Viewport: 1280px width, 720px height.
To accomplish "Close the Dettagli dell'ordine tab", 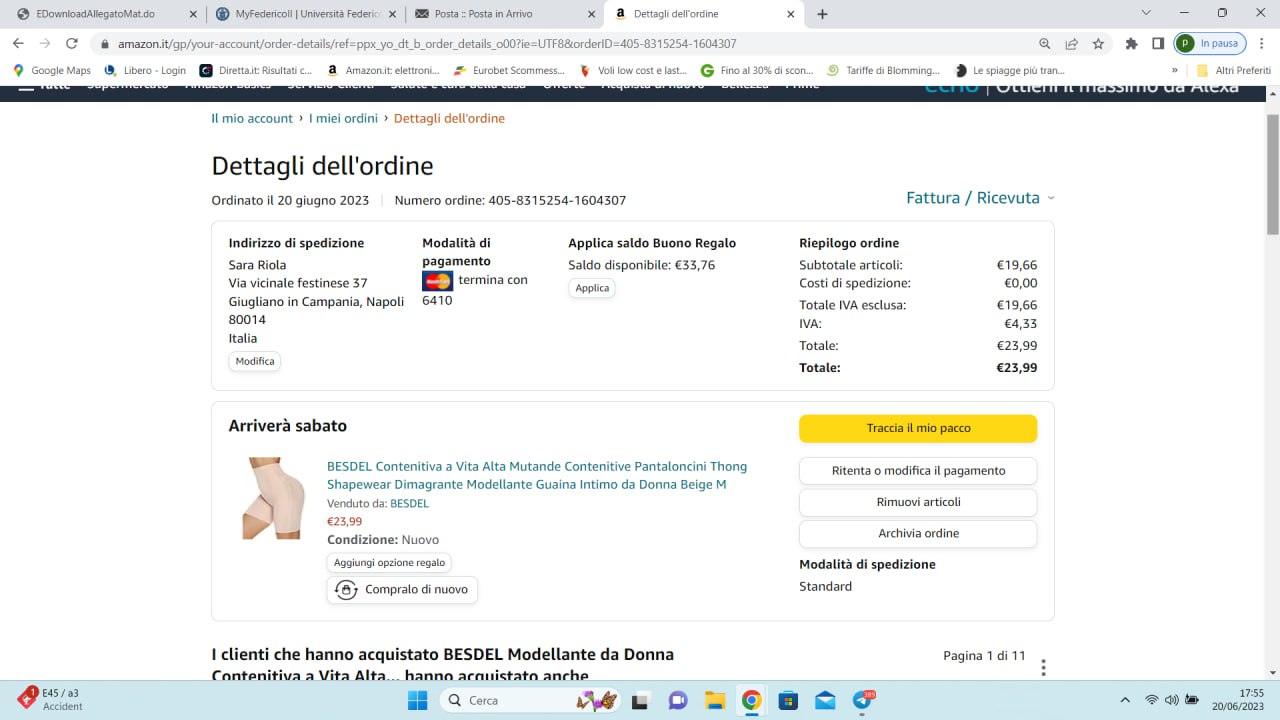I will coord(791,14).
